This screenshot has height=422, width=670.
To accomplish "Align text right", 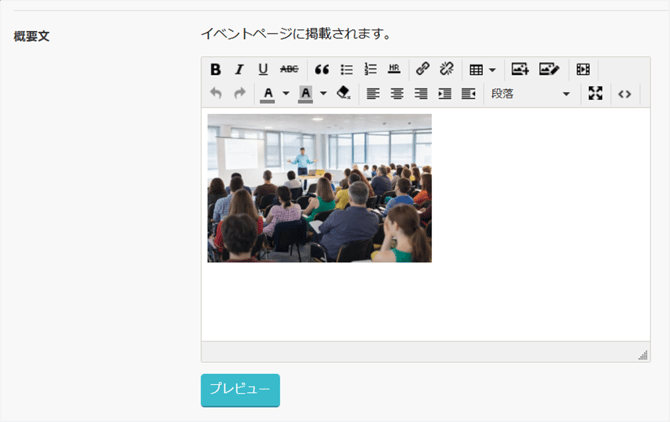I will click(x=421, y=94).
